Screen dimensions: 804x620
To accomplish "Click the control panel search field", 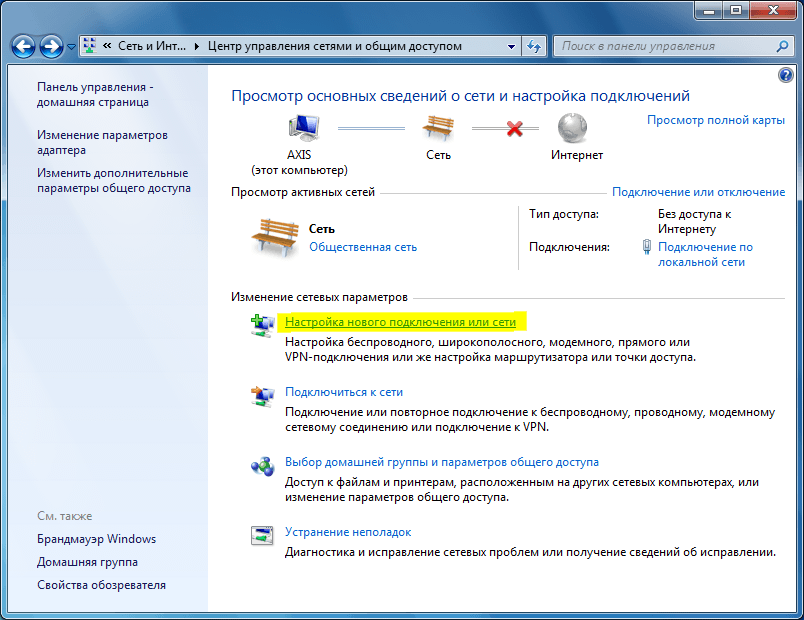I will tap(665, 46).
